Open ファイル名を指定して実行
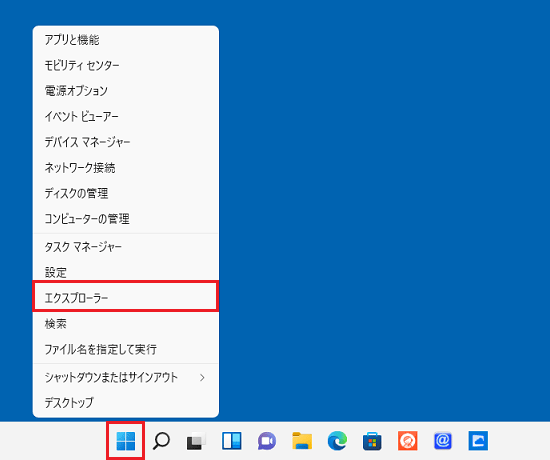The height and width of the screenshot is (460, 550). point(126,349)
